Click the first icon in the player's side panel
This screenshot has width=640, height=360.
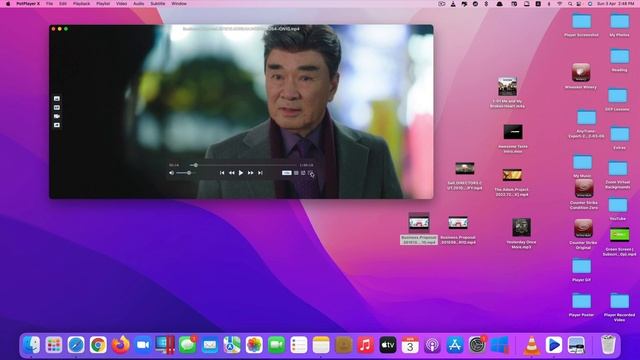click(x=57, y=98)
